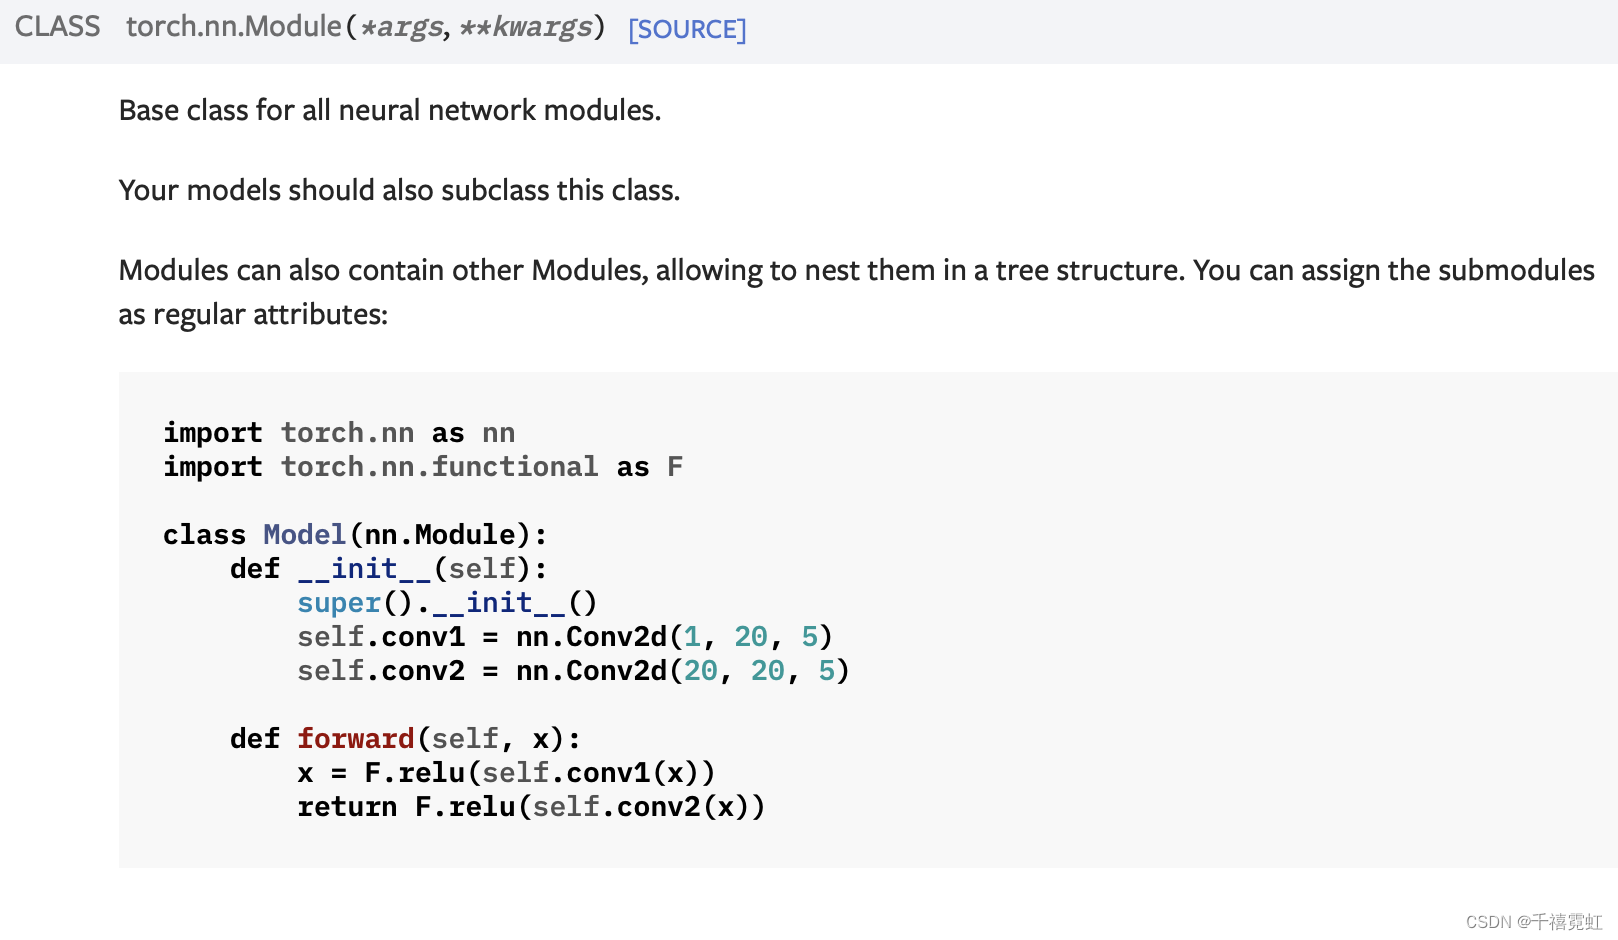Click 'Base class for all neural network modules.'
The image size is (1618, 940).
point(390,110)
